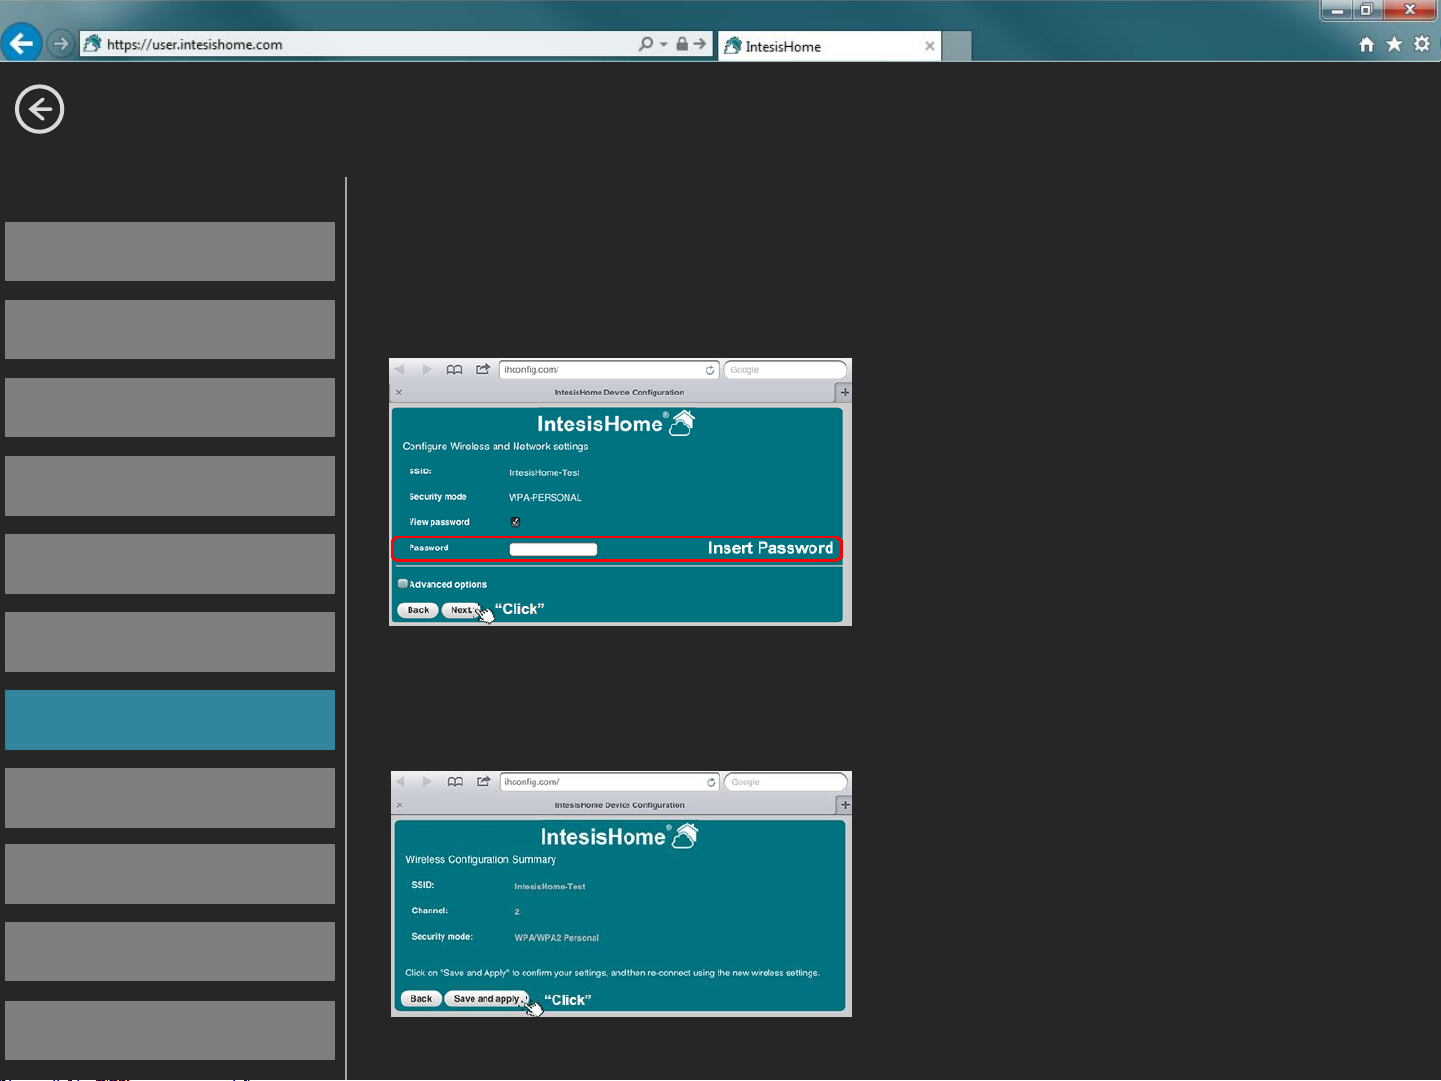Click Save and apply in the Summary screenshot
This screenshot has width=1441, height=1081.
click(x=487, y=999)
